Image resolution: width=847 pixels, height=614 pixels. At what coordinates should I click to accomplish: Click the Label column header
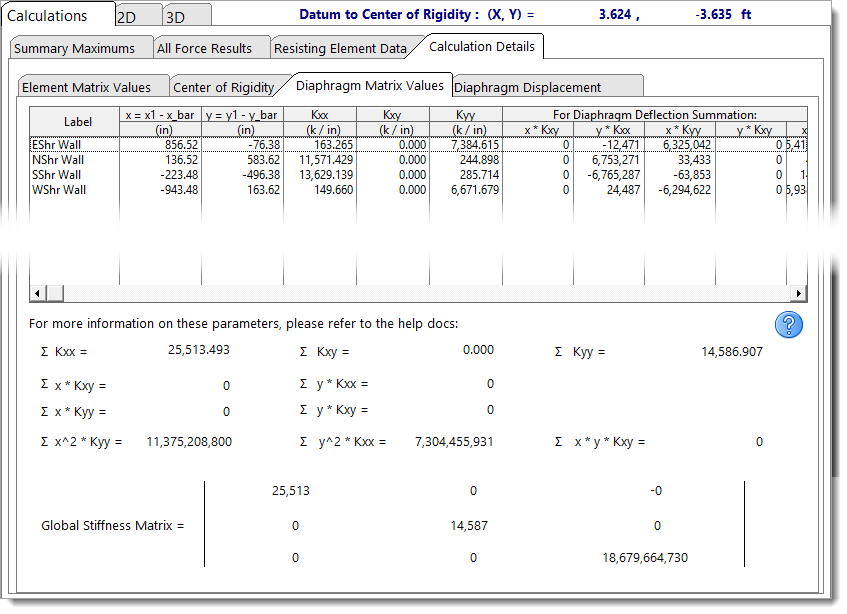click(75, 122)
